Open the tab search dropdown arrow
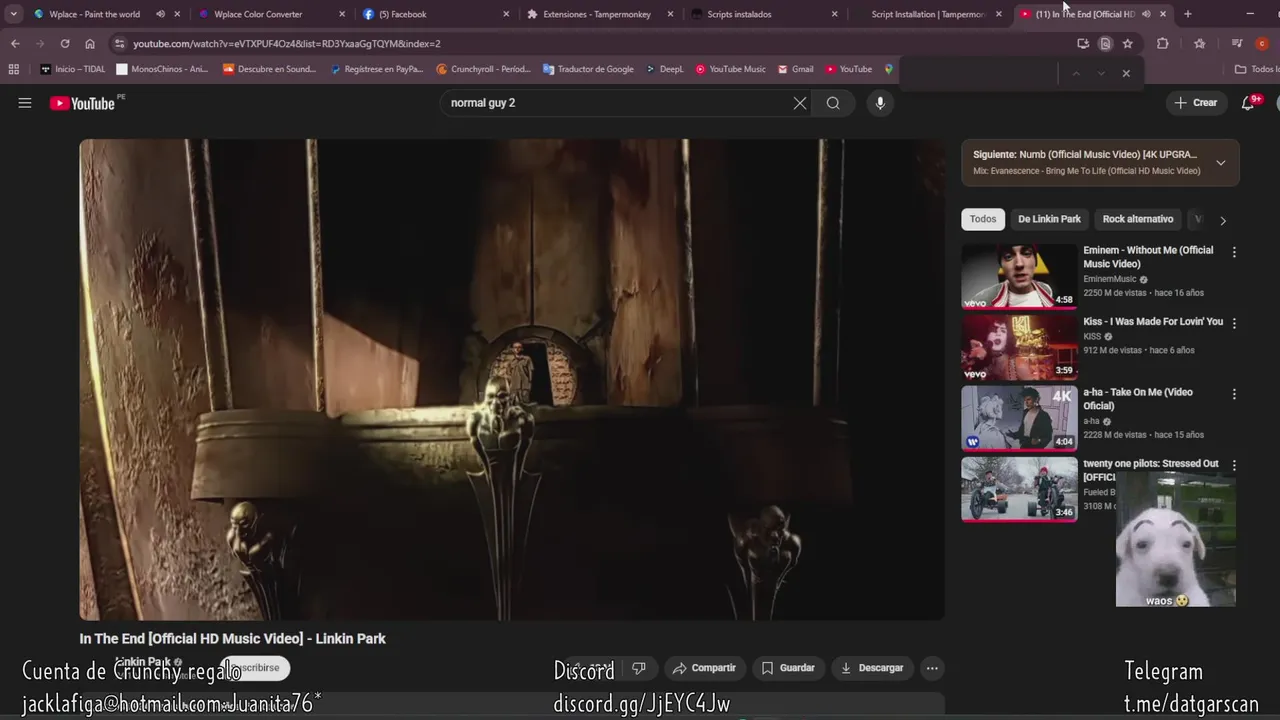1280x720 pixels. pyautogui.click(x=14, y=14)
